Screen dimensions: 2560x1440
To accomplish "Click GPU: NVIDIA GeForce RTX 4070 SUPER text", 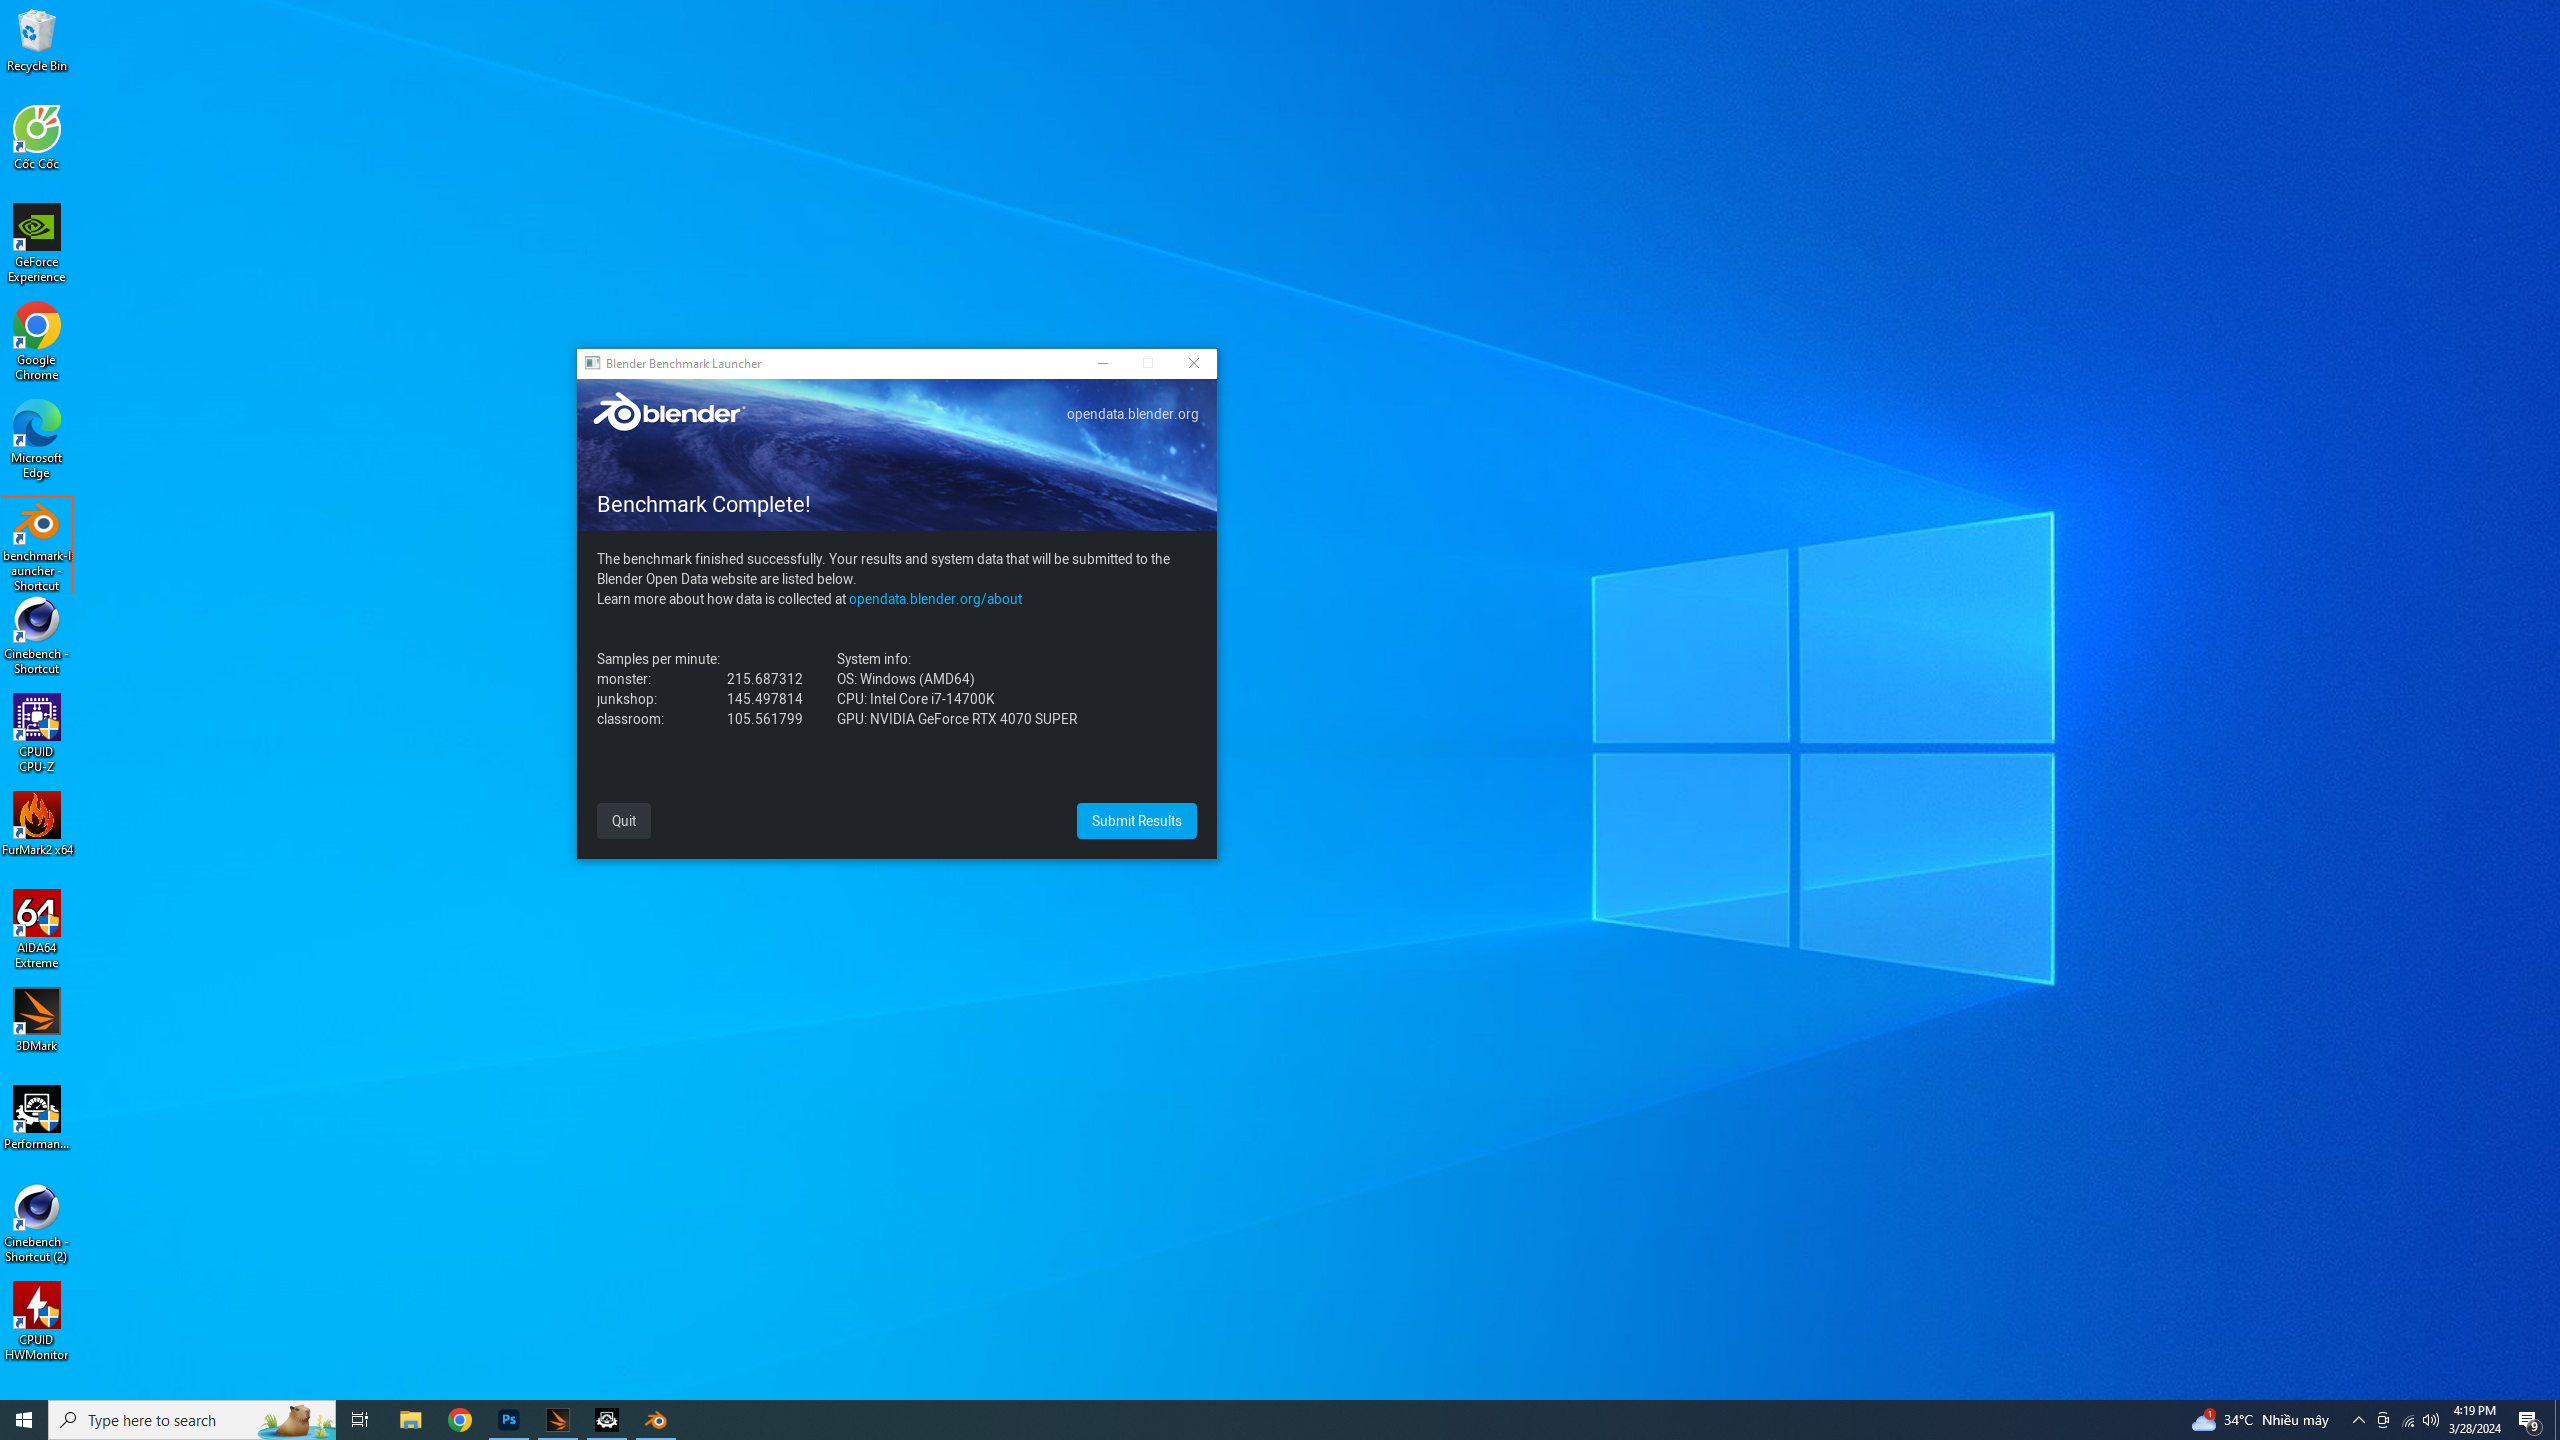I will pos(957,719).
